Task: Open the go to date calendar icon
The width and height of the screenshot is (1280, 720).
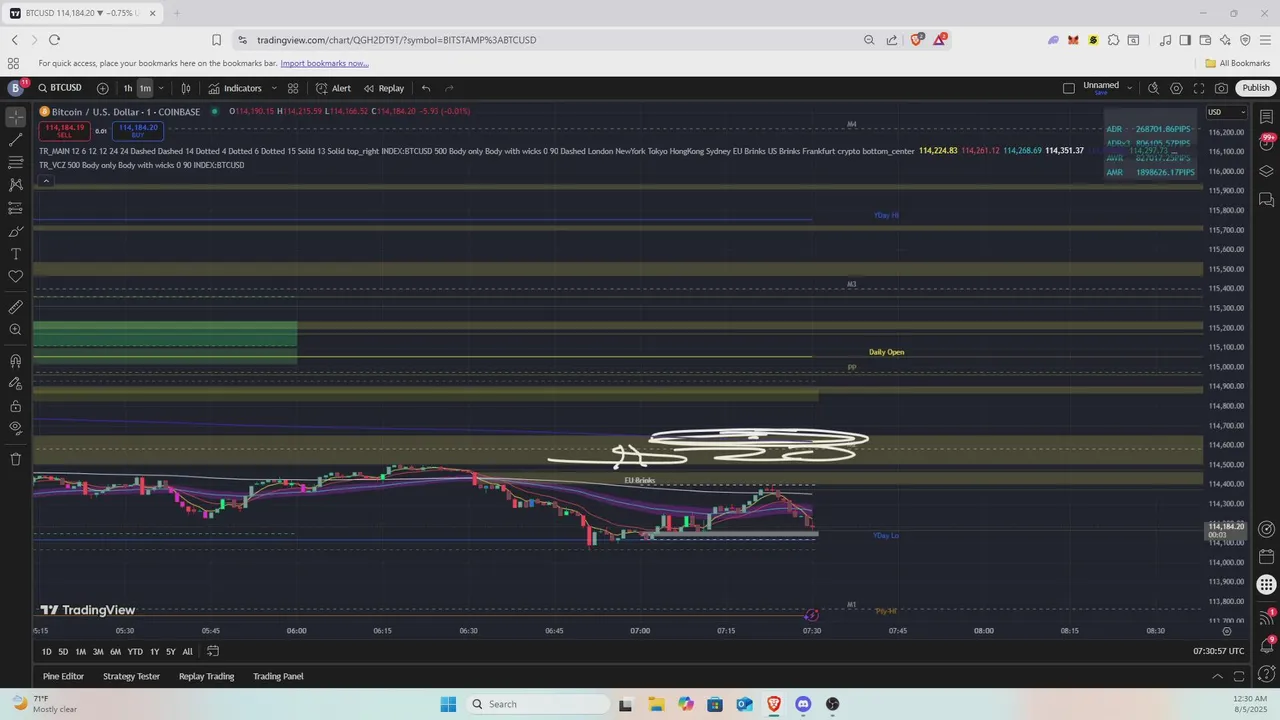Action: [x=213, y=652]
